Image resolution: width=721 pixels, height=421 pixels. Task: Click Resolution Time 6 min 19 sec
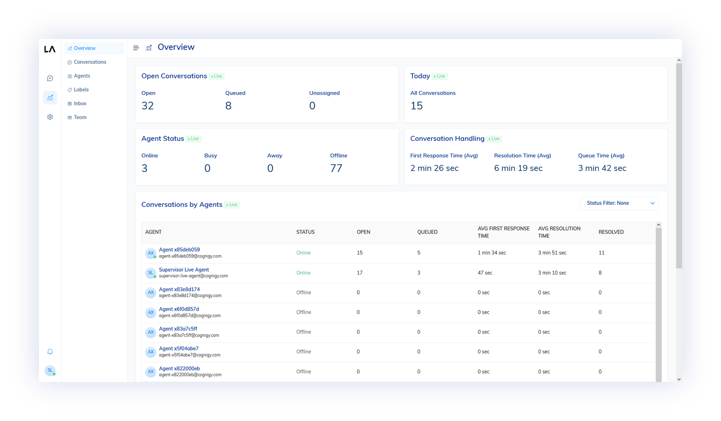pyautogui.click(x=518, y=168)
